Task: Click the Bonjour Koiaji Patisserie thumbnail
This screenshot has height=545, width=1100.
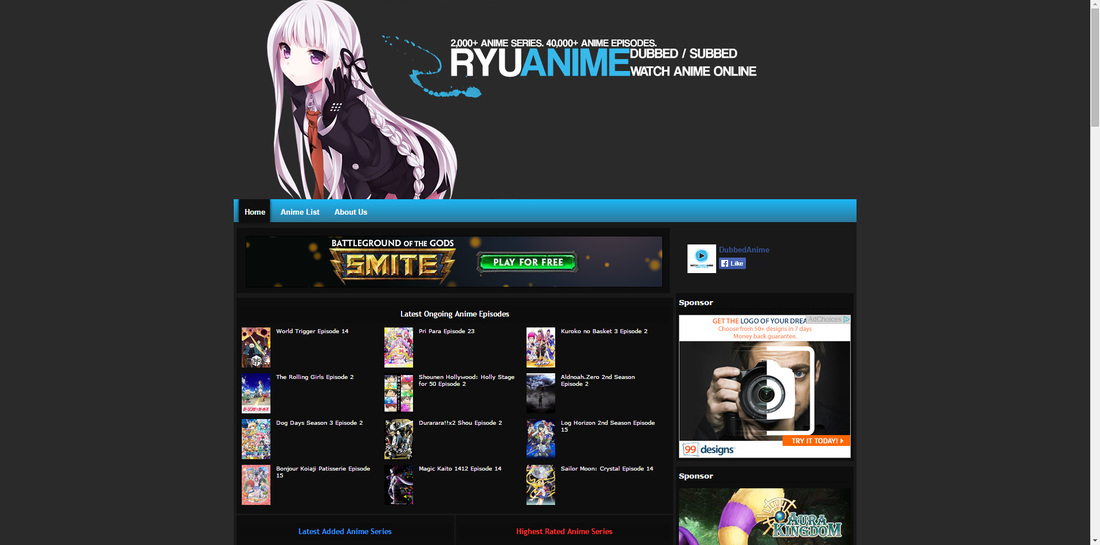Action: coord(256,485)
